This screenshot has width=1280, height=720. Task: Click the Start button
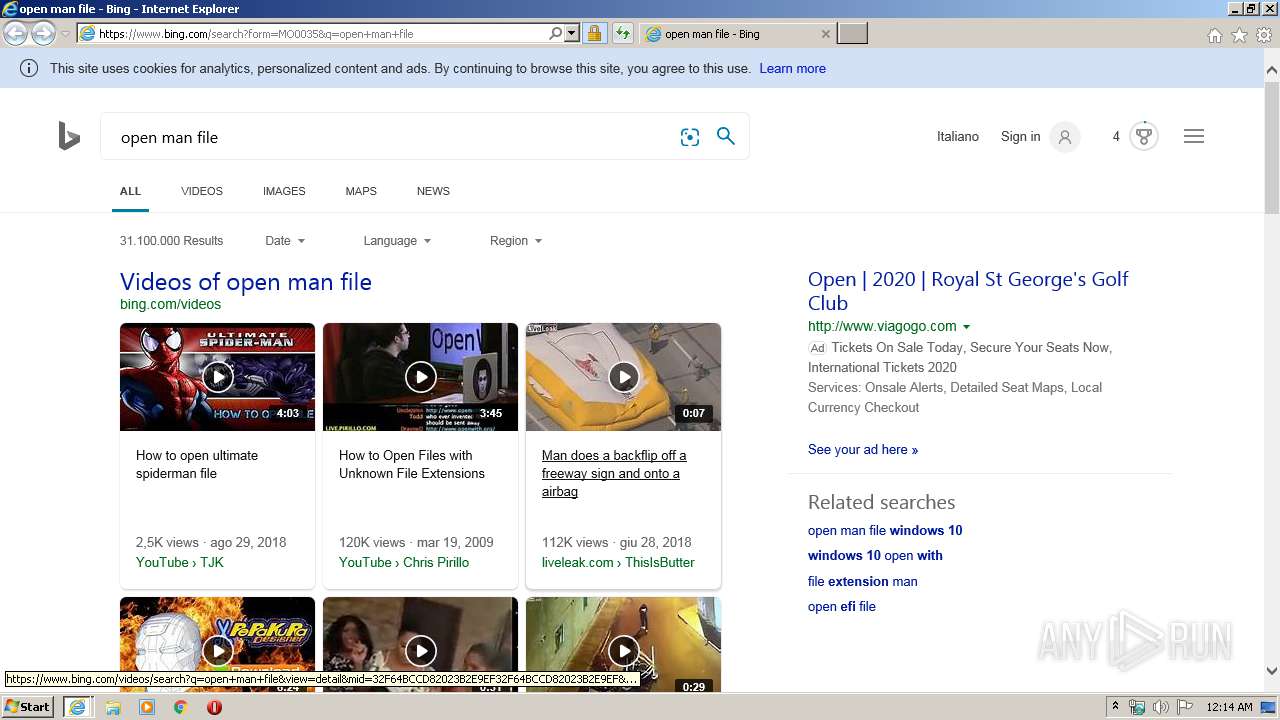coord(27,707)
